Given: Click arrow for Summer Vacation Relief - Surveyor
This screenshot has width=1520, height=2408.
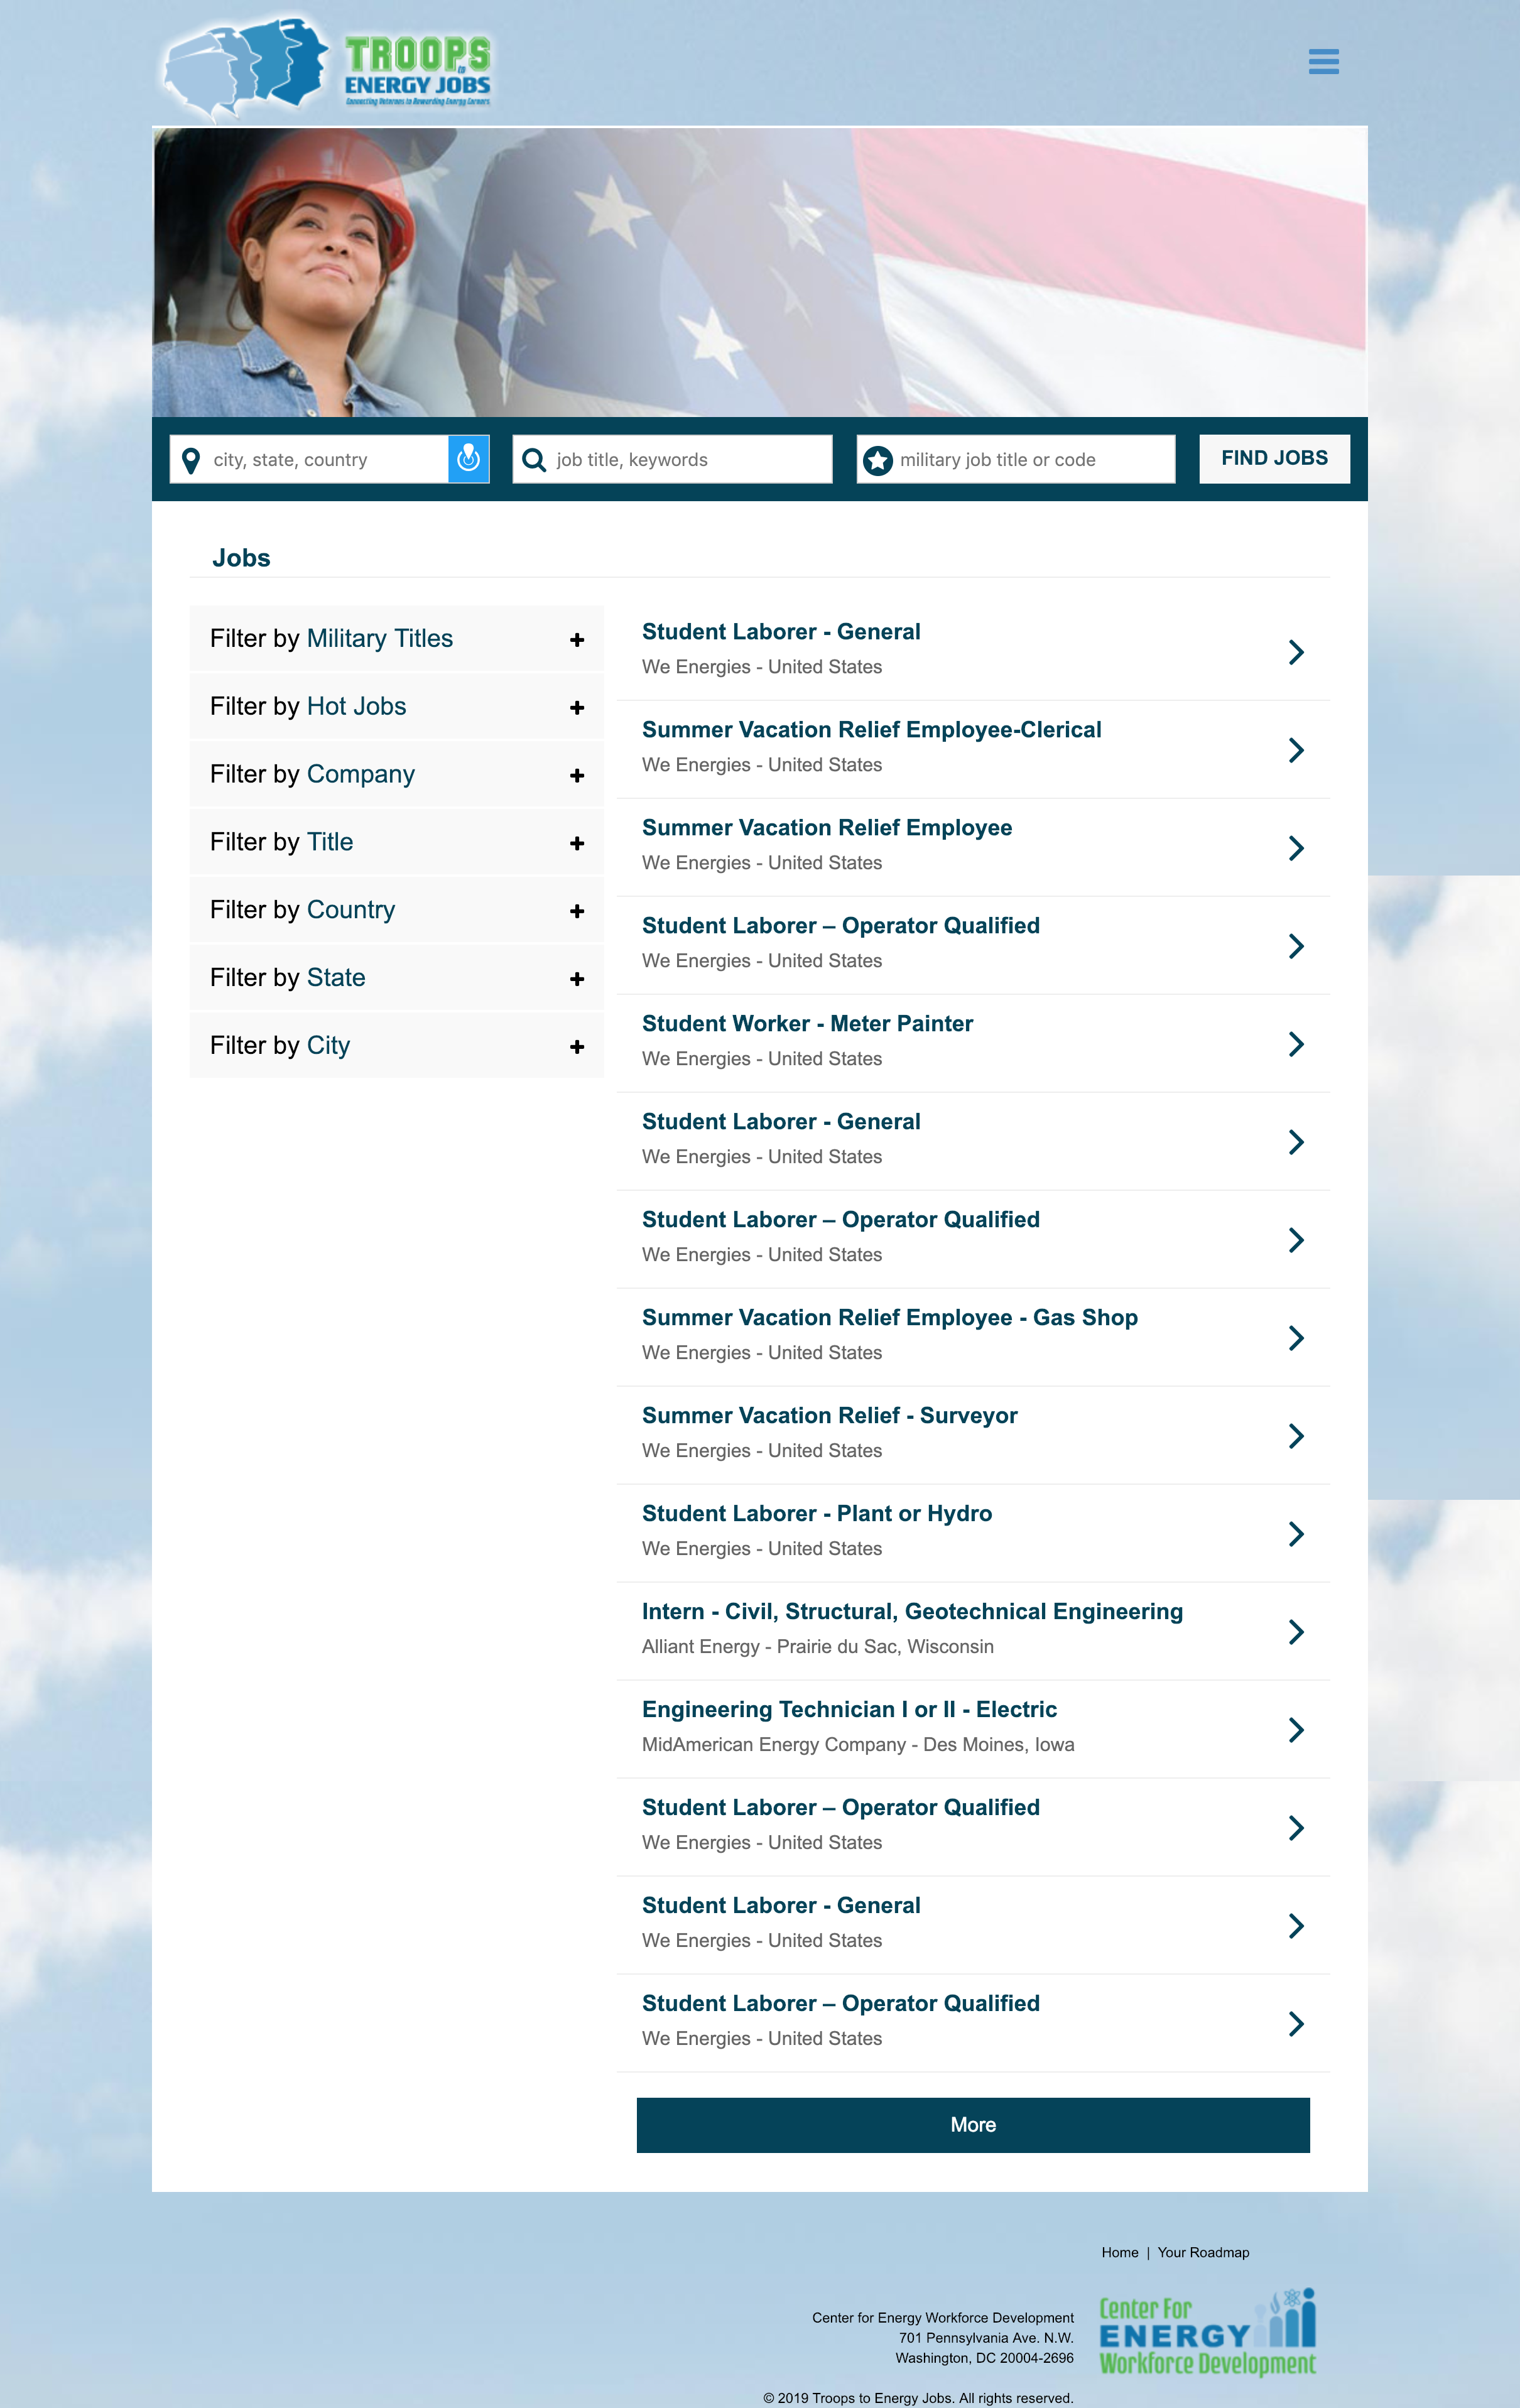Looking at the screenshot, I should [x=1296, y=1436].
